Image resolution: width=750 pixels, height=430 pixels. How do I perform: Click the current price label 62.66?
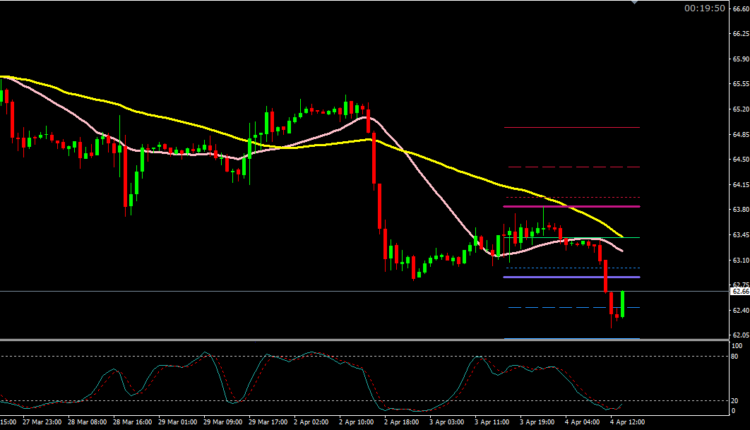tap(737, 291)
